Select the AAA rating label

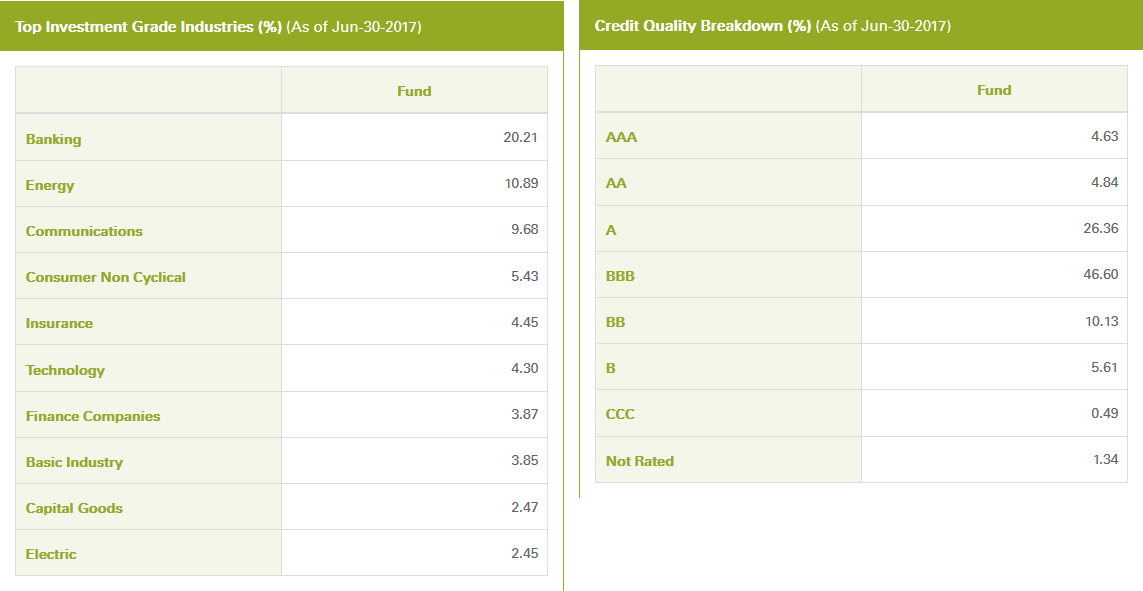621,137
